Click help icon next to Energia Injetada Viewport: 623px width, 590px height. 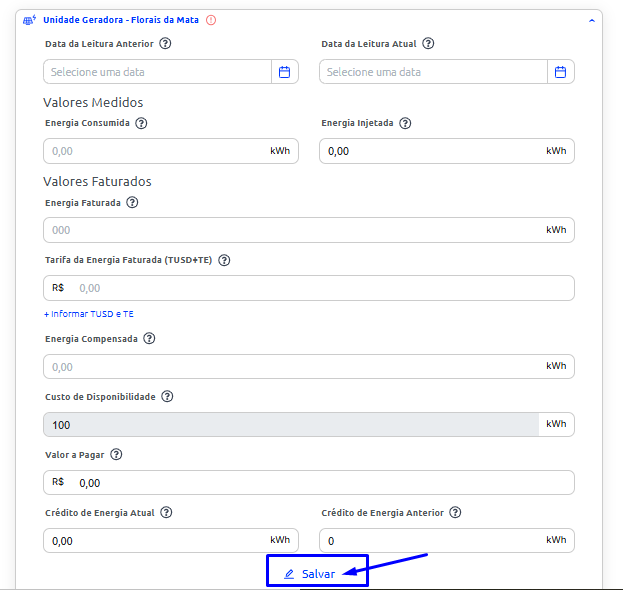(x=405, y=123)
